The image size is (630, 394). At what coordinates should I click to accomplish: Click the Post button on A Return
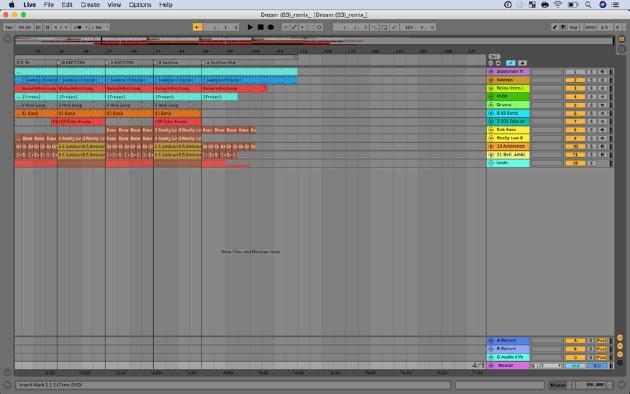click(601, 341)
